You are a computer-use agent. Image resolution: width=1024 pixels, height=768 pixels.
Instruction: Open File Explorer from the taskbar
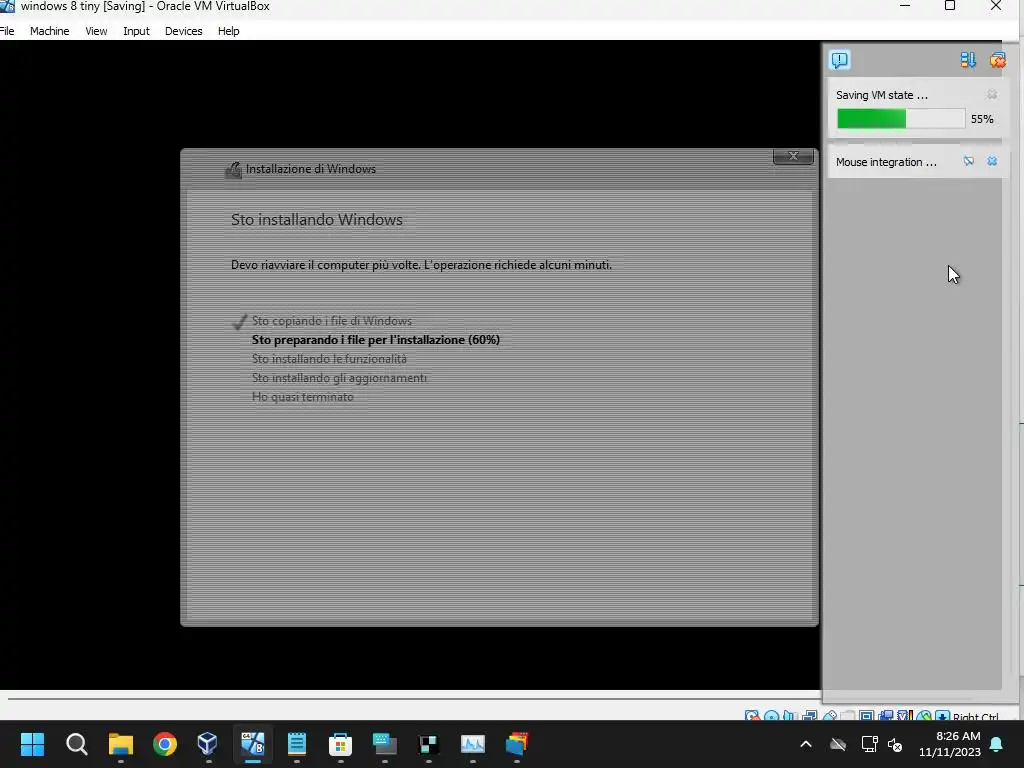tap(121, 744)
